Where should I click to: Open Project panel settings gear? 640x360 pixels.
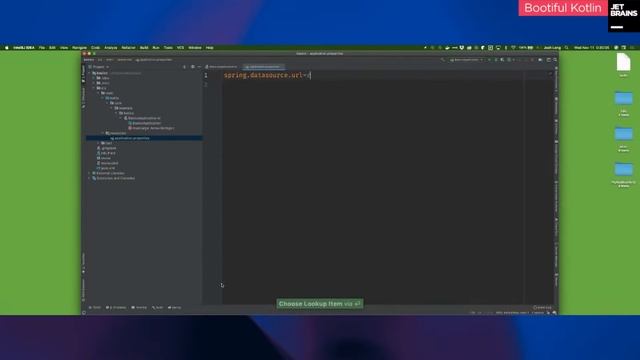click(193, 67)
